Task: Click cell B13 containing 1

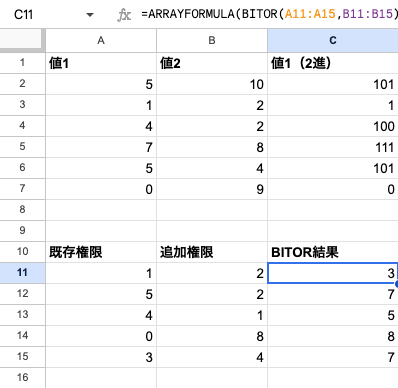Action: (x=212, y=315)
